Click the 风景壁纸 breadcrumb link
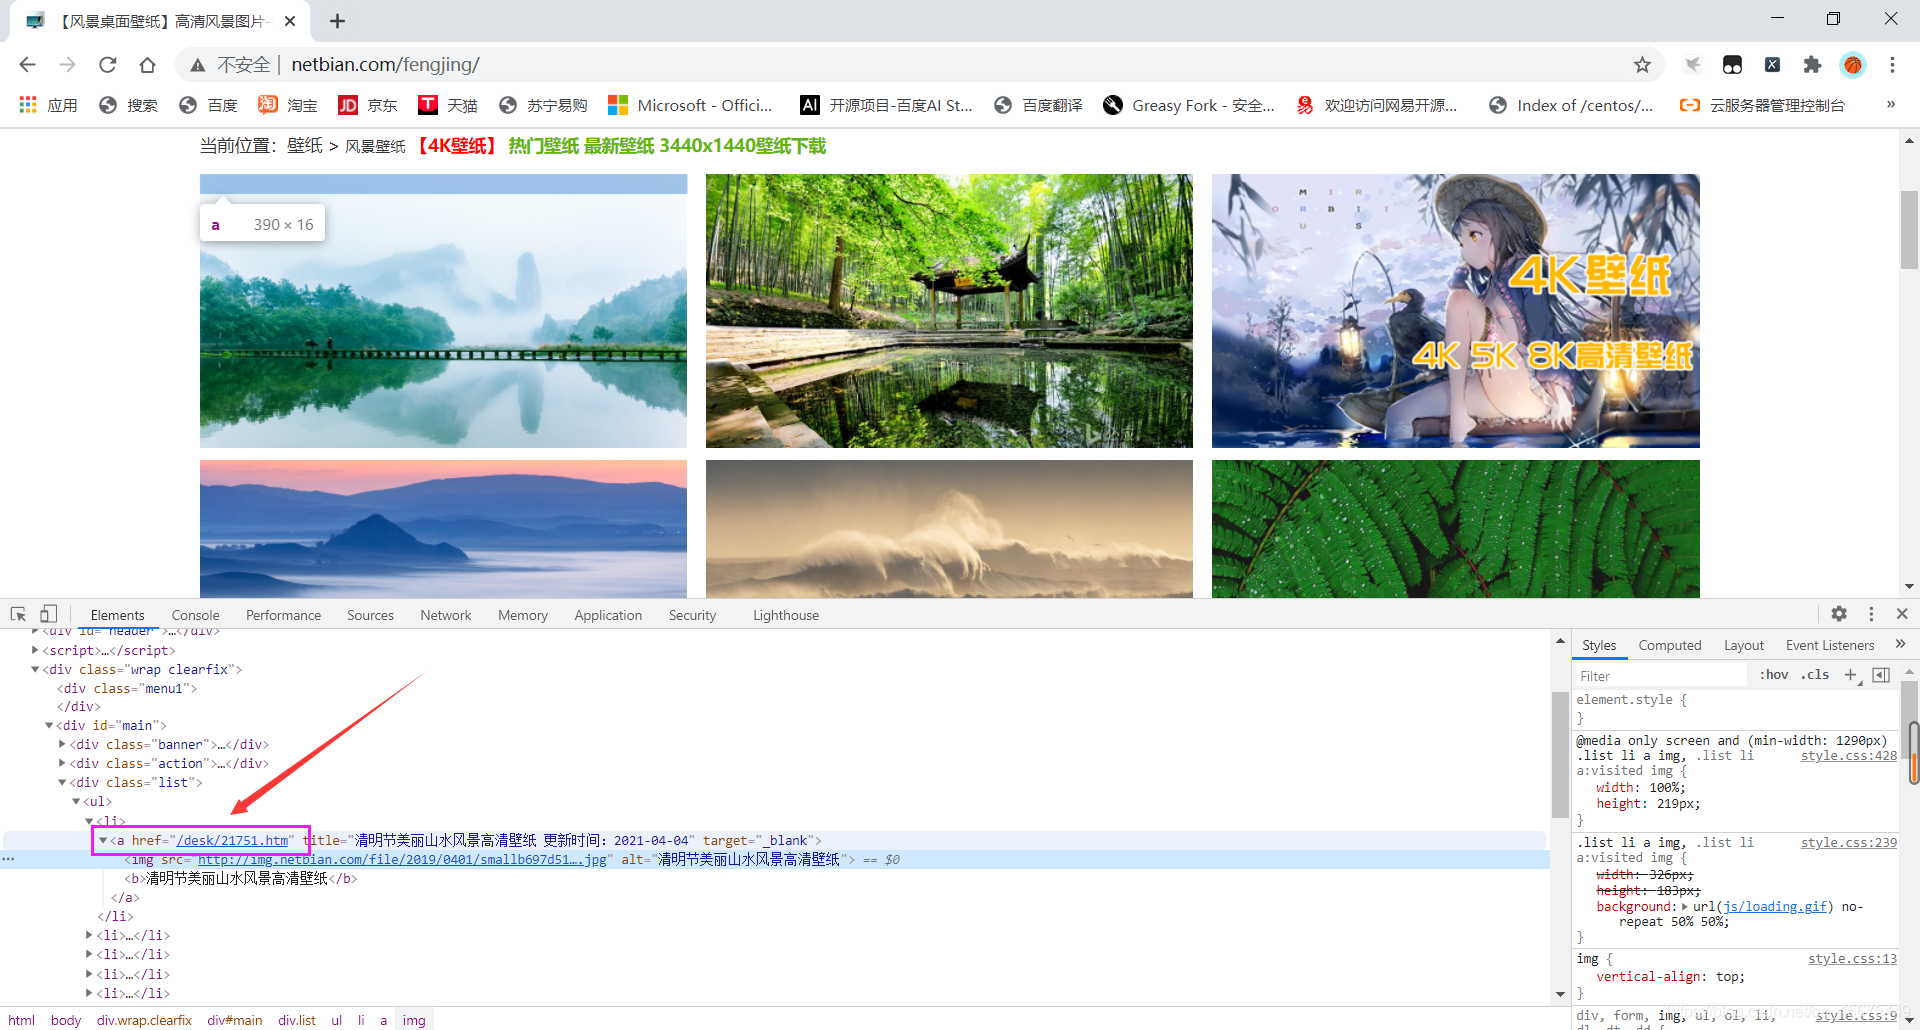1920x1030 pixels. pyautogui.click(x=375, y=146)
